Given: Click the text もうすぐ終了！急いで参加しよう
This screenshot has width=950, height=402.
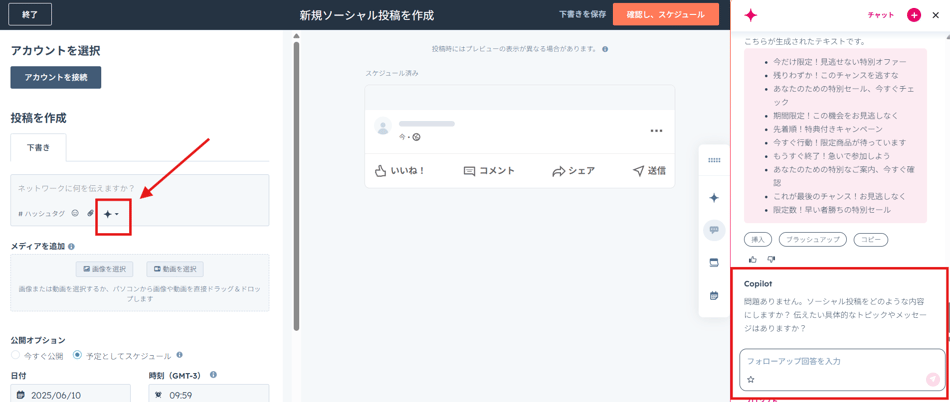Looking at the screenshot, I should coord(832,156).
